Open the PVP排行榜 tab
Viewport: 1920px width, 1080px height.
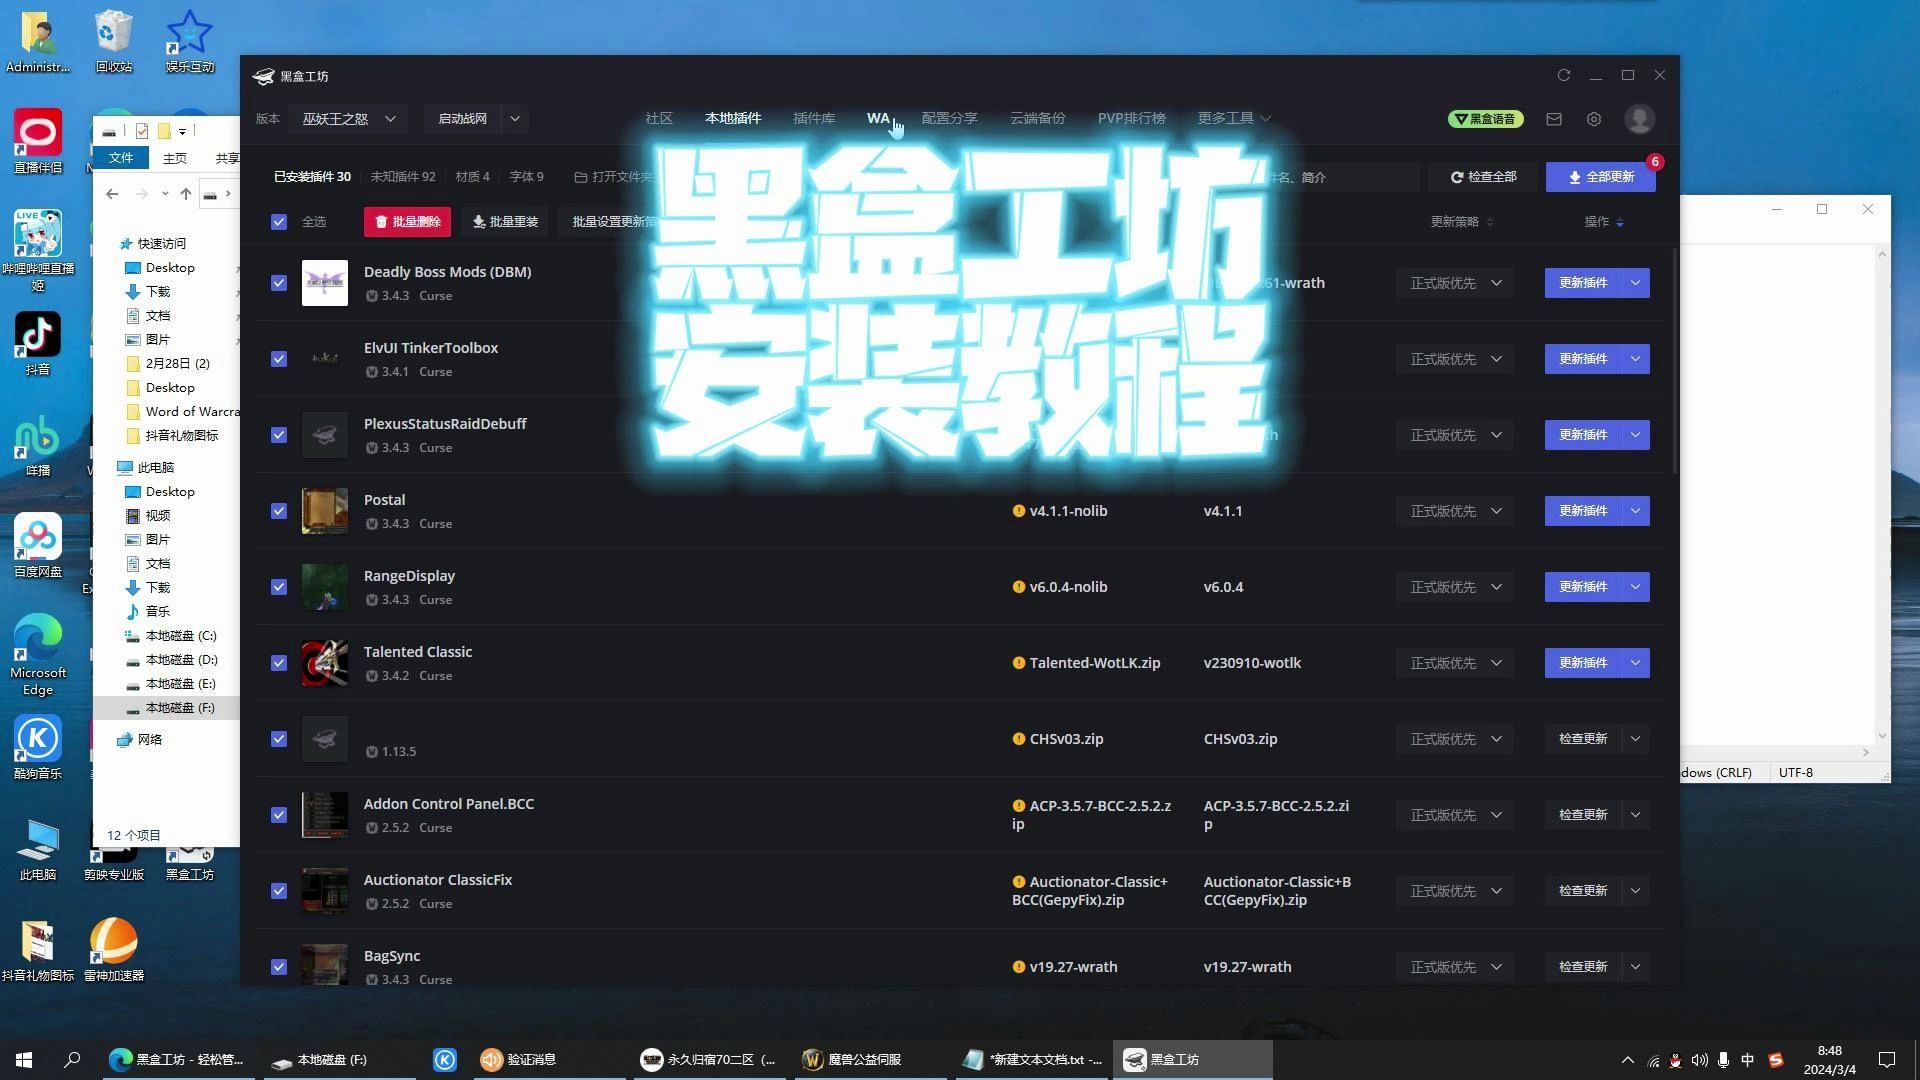pyautogui.click(x=1131, y=118)
